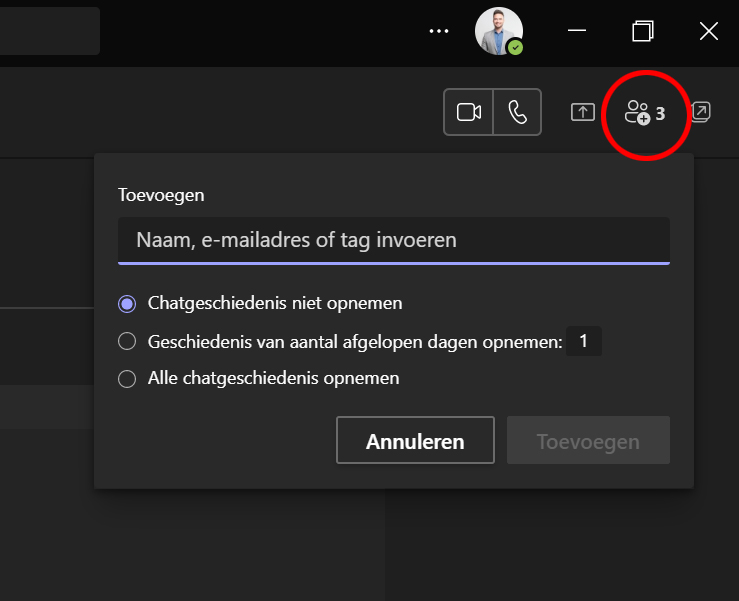The image size is (739, 601).
Task: Click the 'Naam, e-mailadres of tag invoeren' field
Action: tap(393, 241)
